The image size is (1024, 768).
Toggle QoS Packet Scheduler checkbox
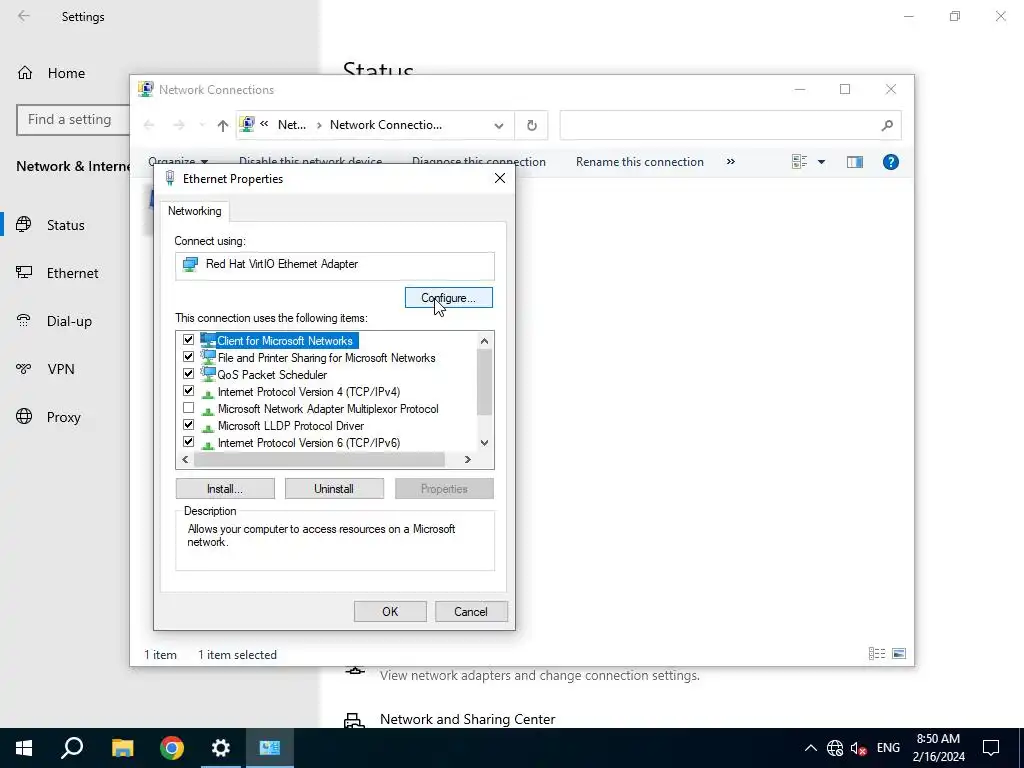coord(189,374)
